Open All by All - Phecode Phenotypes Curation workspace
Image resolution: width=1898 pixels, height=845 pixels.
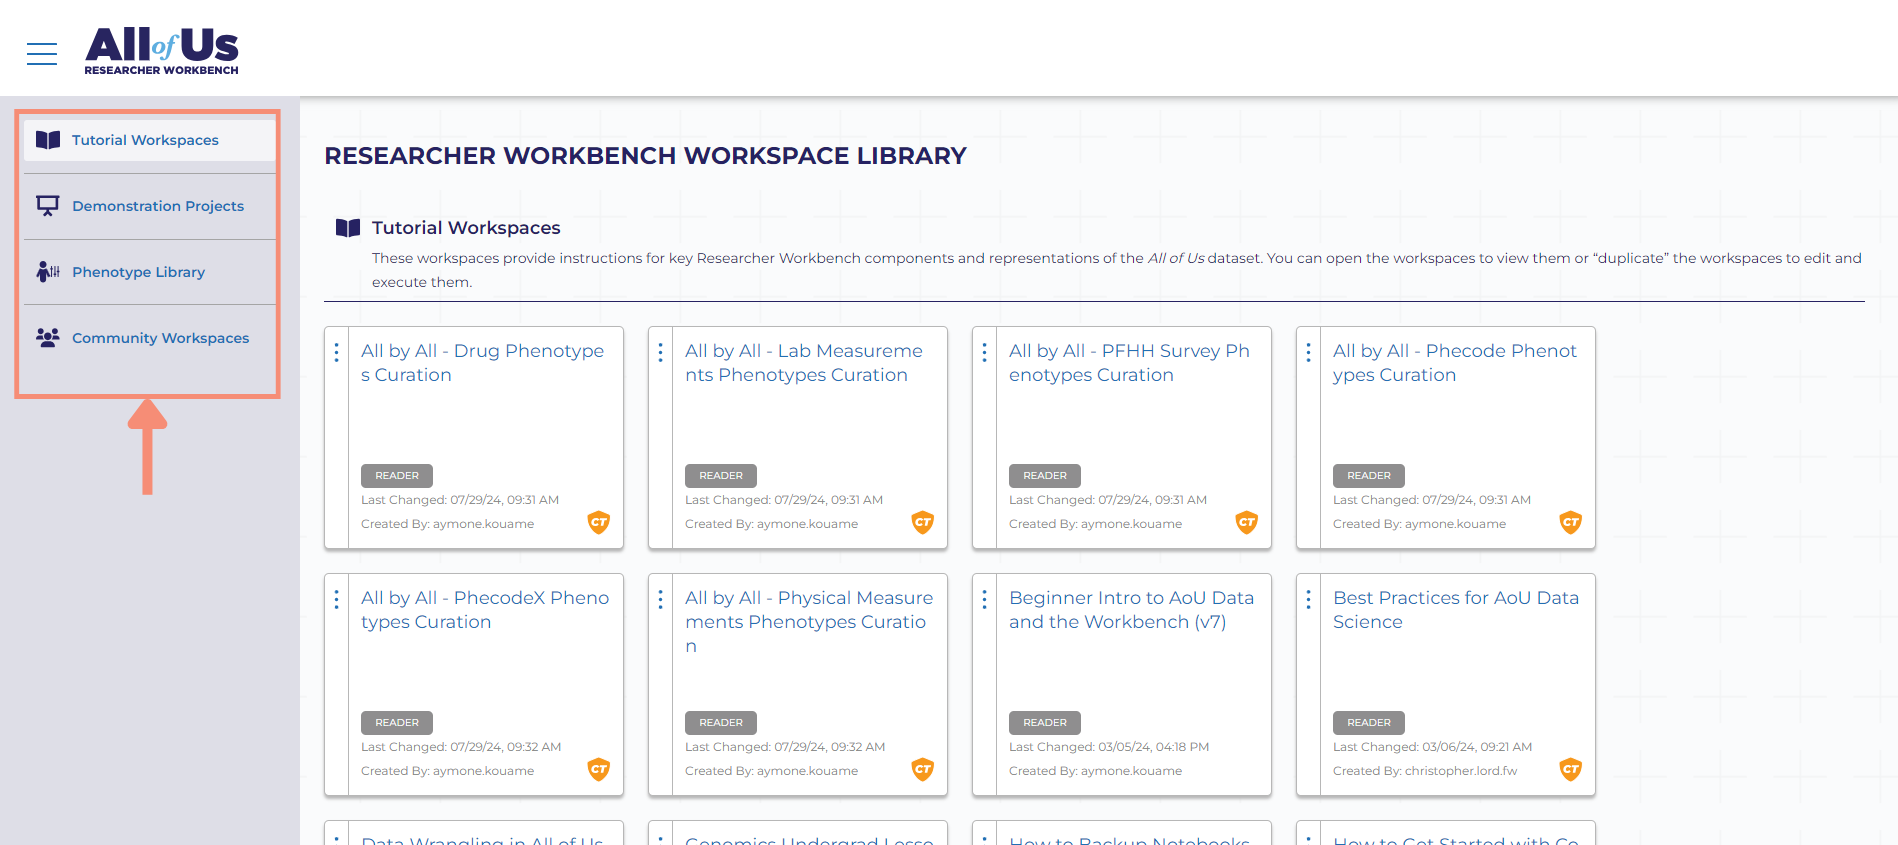(1455, 363)
